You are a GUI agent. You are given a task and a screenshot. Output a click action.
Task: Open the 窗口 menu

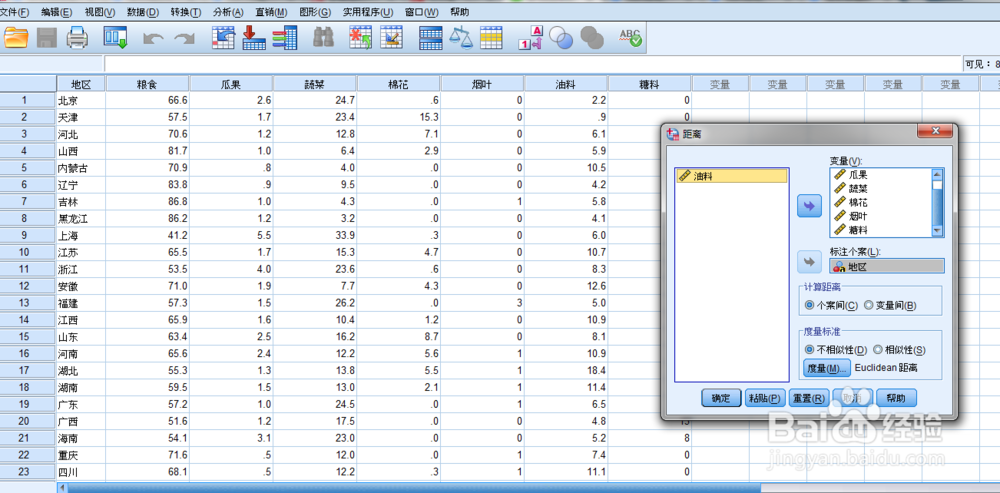click(422, 12)
